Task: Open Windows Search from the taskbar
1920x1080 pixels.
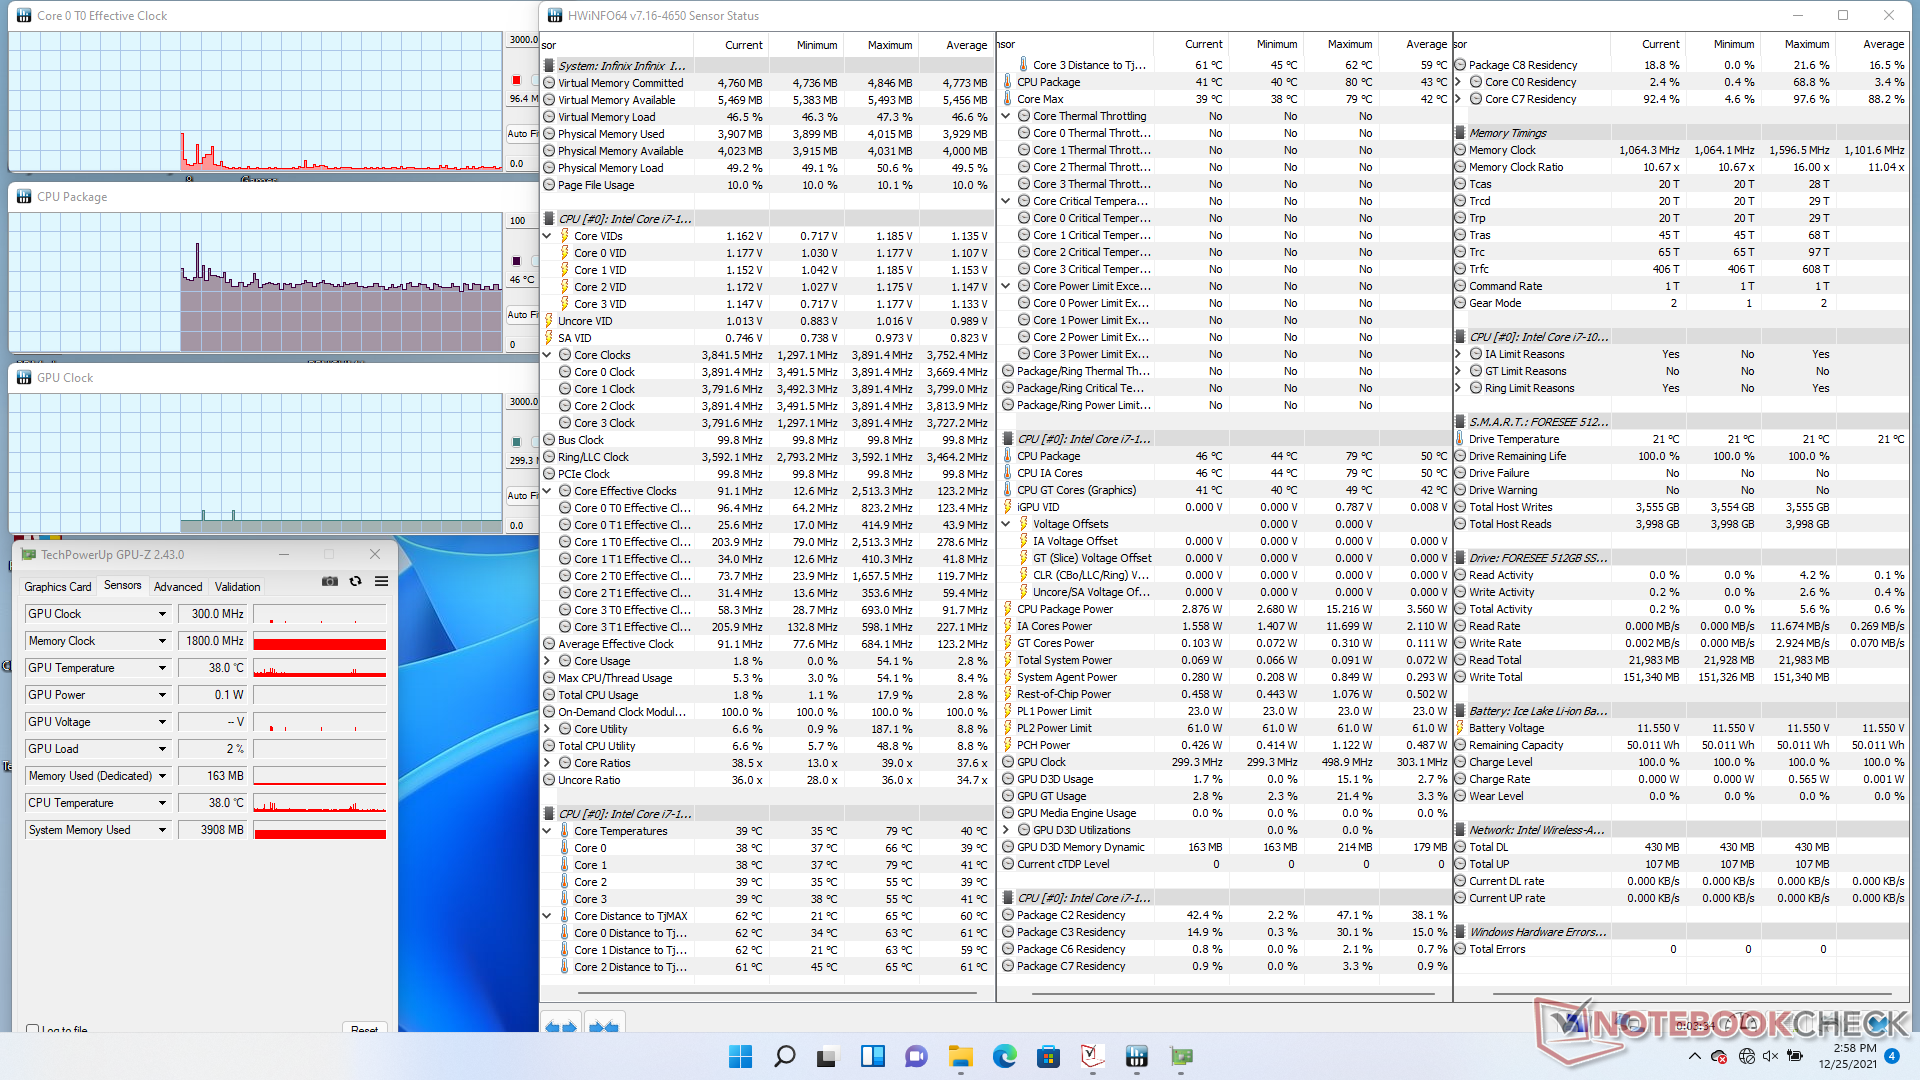Action: [785, 1056]
